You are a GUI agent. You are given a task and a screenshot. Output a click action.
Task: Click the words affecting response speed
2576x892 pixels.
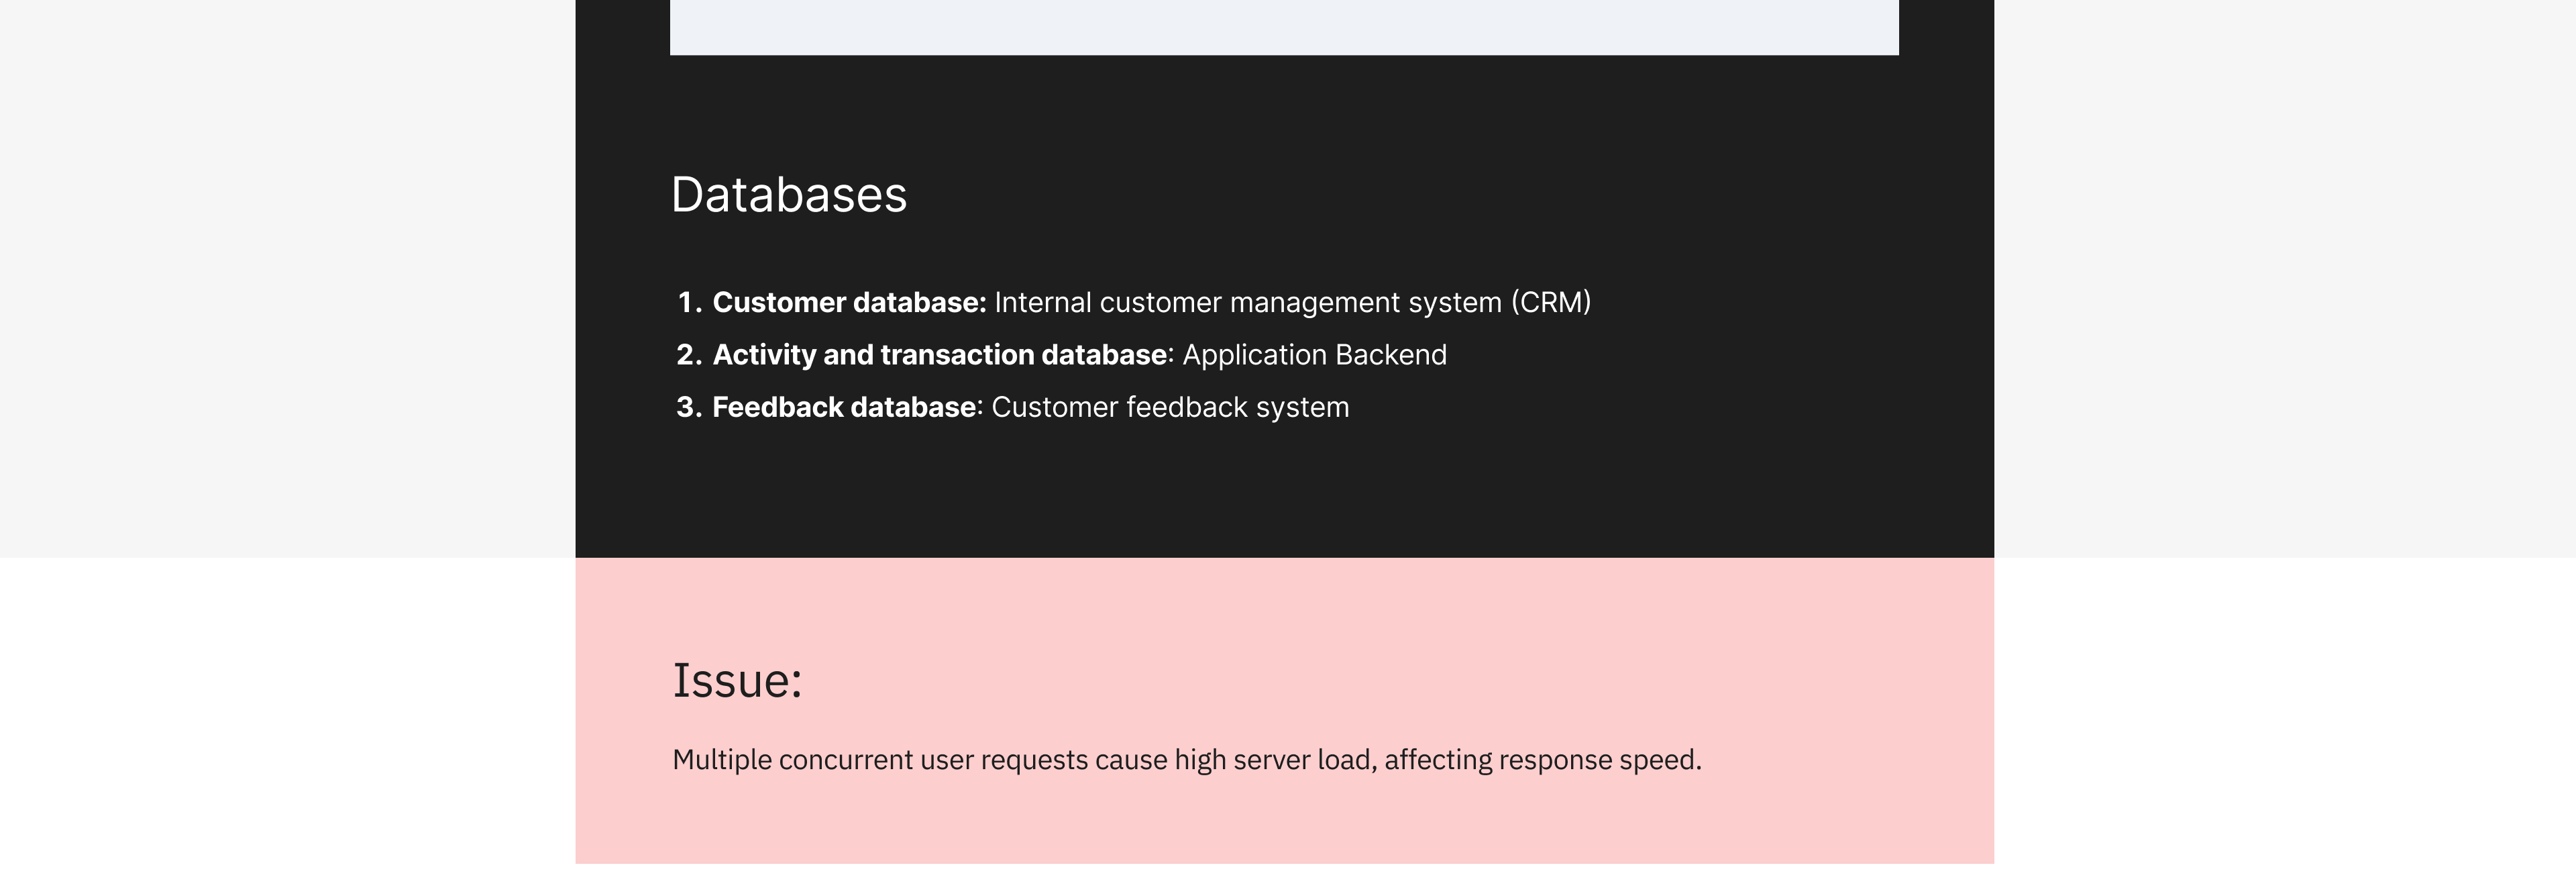pos(1542,760)
